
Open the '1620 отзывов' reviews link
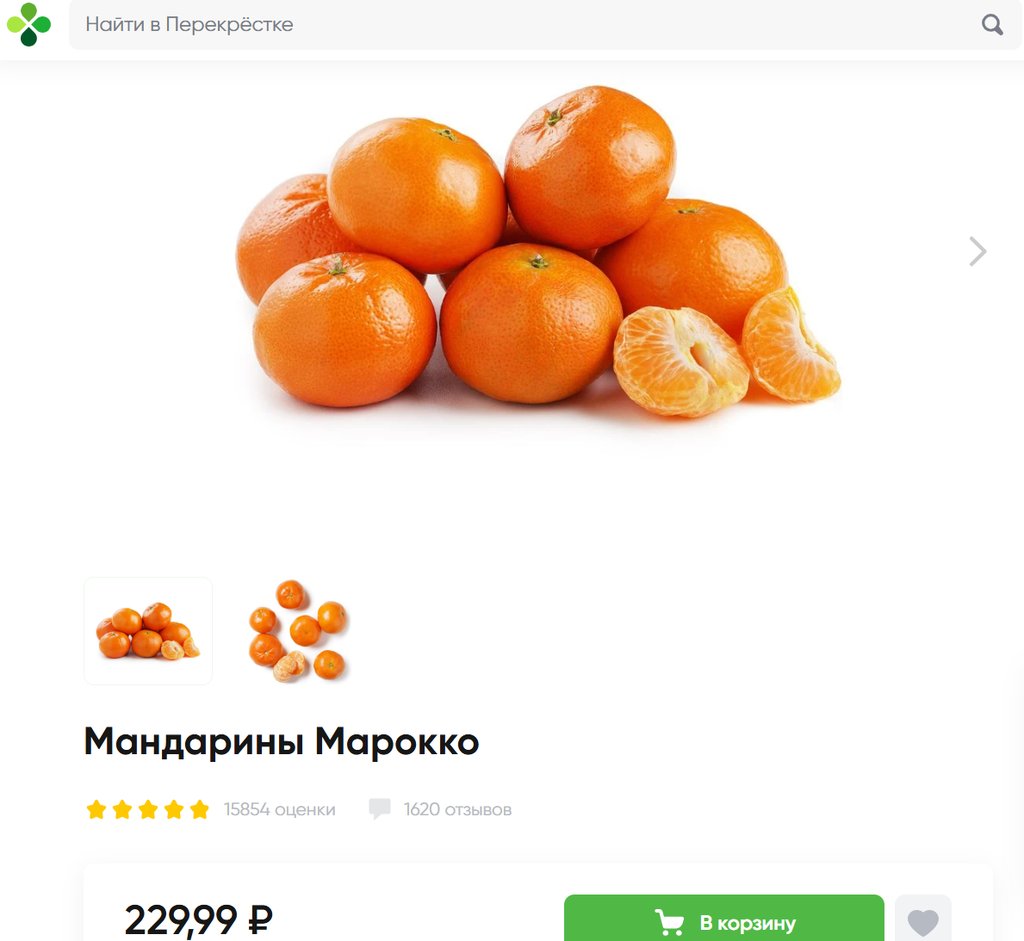458,810
